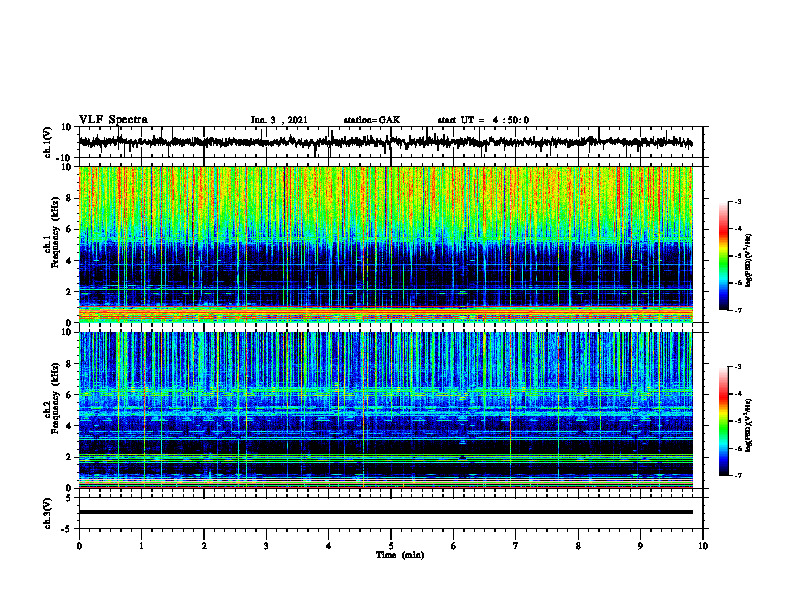Click time axis tick label "0"
The width and height of the screenshot is (792, 612).
[x=79, y=546]
